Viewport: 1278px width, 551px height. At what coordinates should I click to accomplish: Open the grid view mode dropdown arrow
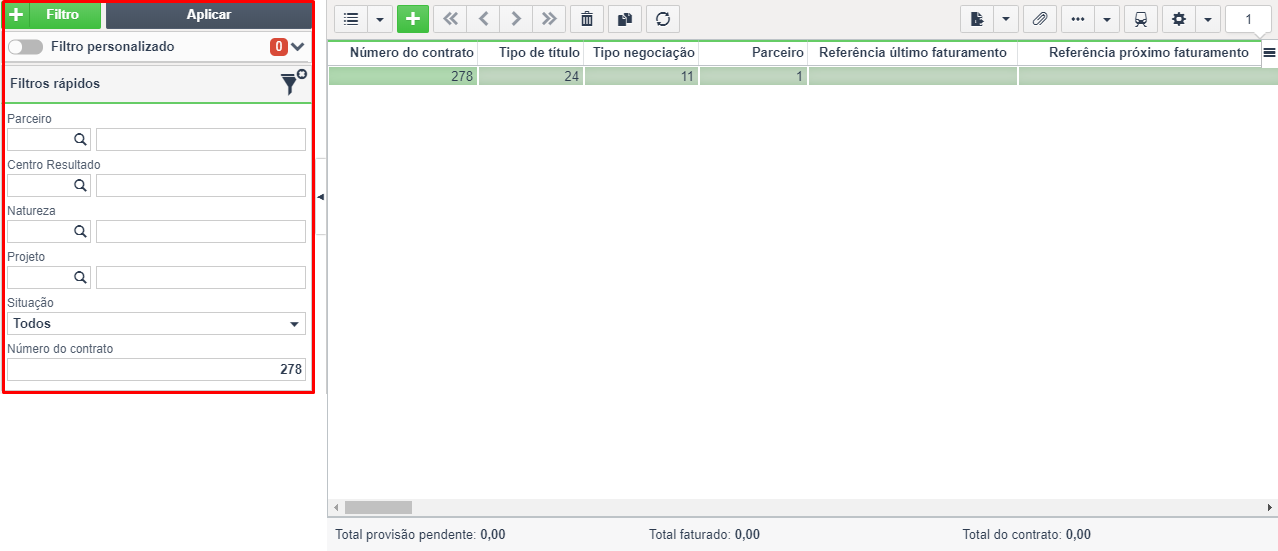(x=380, y=19)
